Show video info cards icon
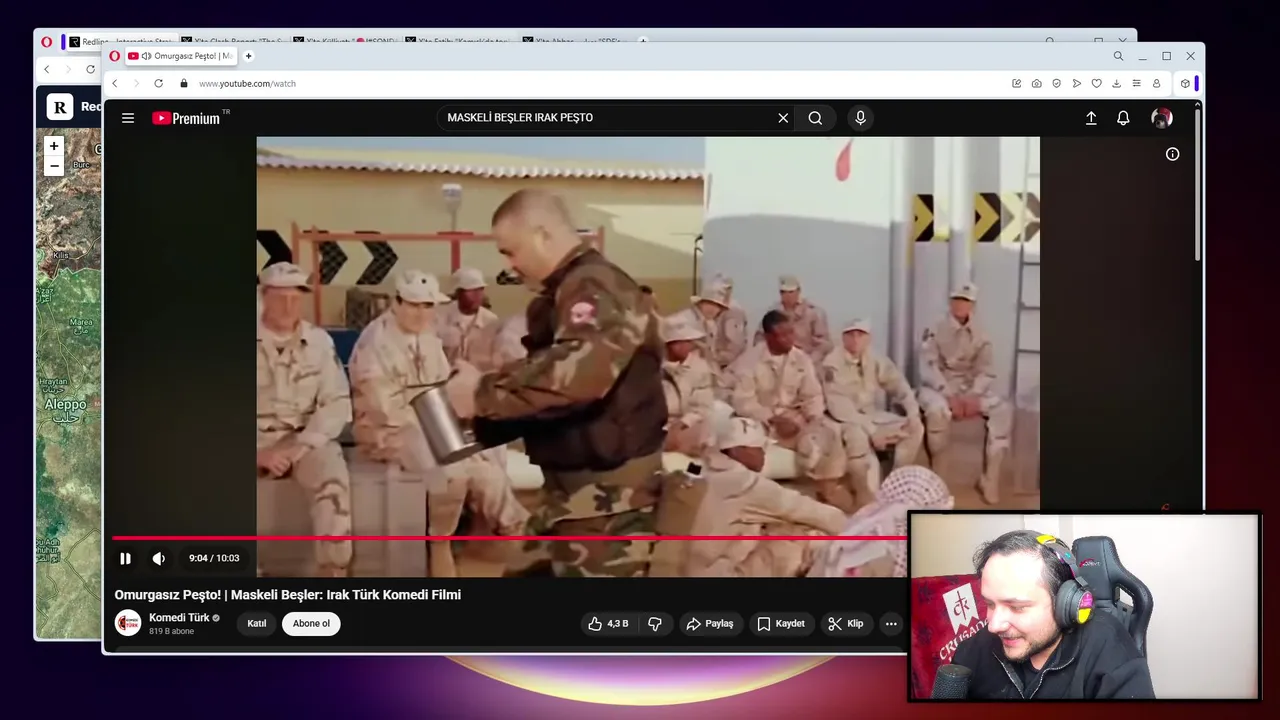This screenshot has width=1280, height=720. pos(1172,154)
